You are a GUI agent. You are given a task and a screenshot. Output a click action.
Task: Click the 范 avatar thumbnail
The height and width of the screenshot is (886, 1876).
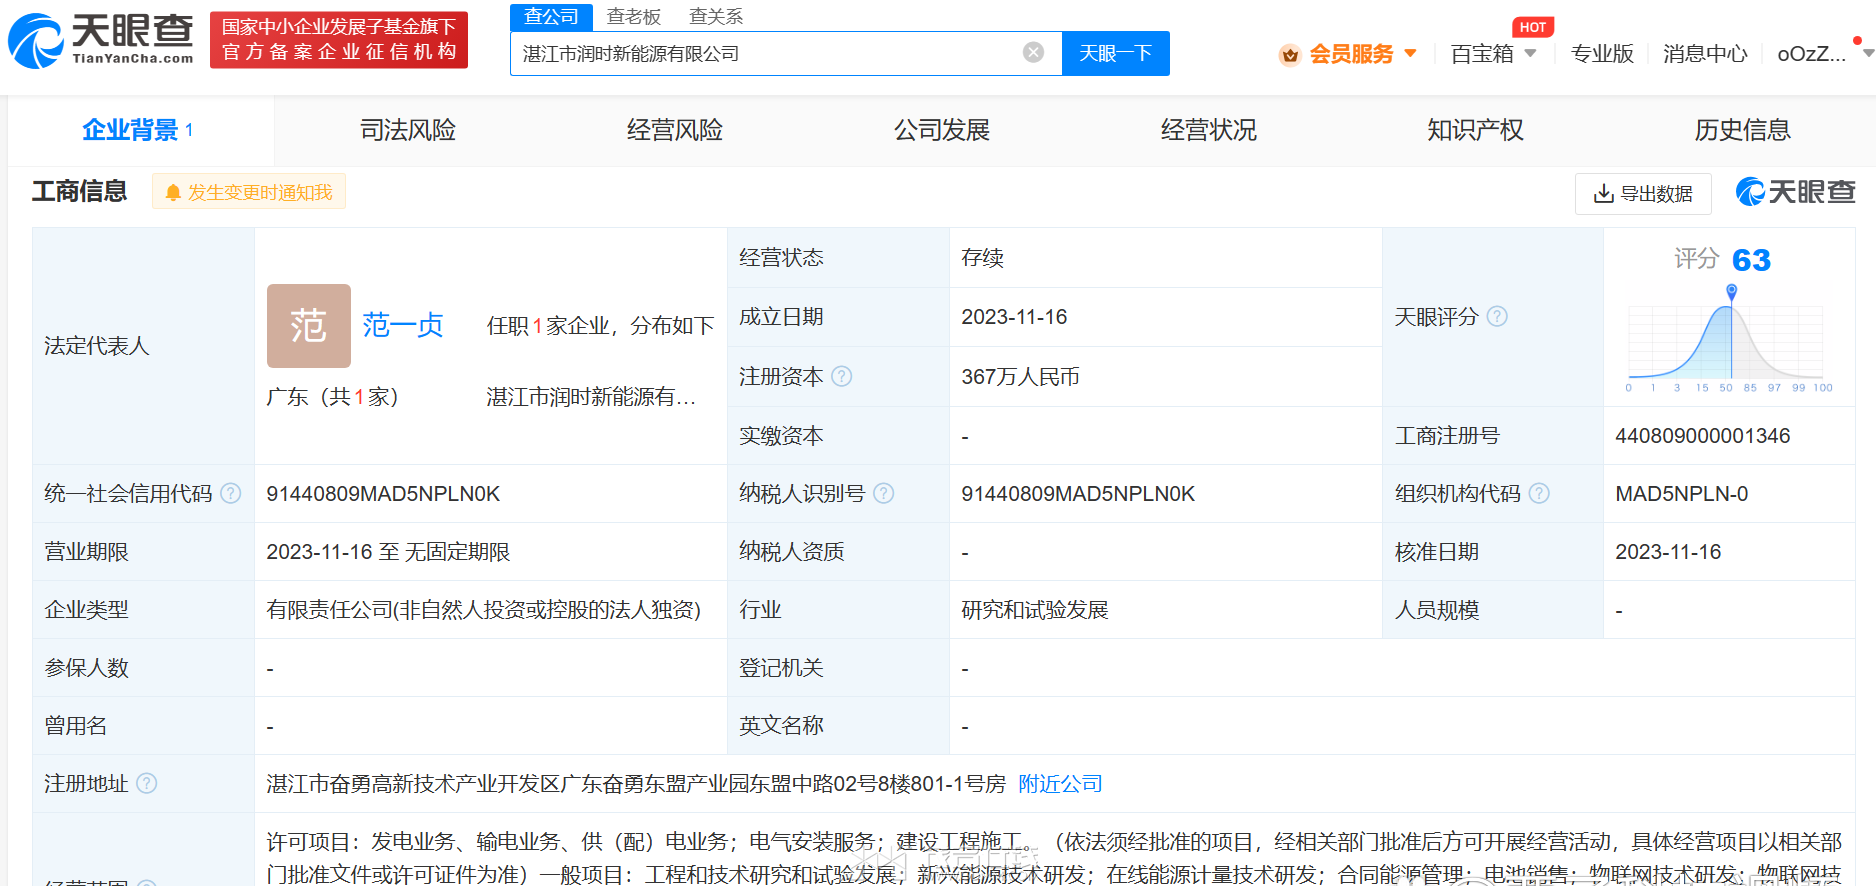[x=309, y=326]
